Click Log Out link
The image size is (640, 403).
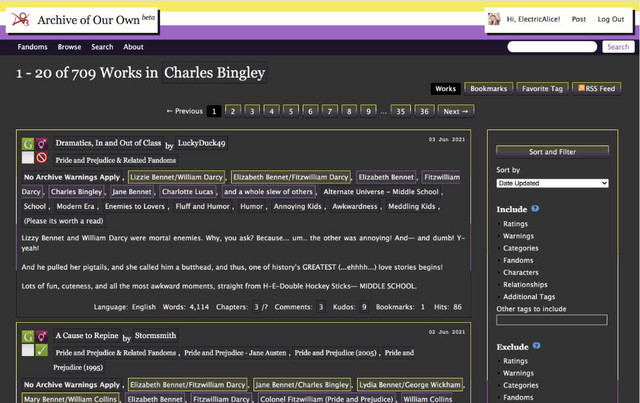click(x=611, y=19)
